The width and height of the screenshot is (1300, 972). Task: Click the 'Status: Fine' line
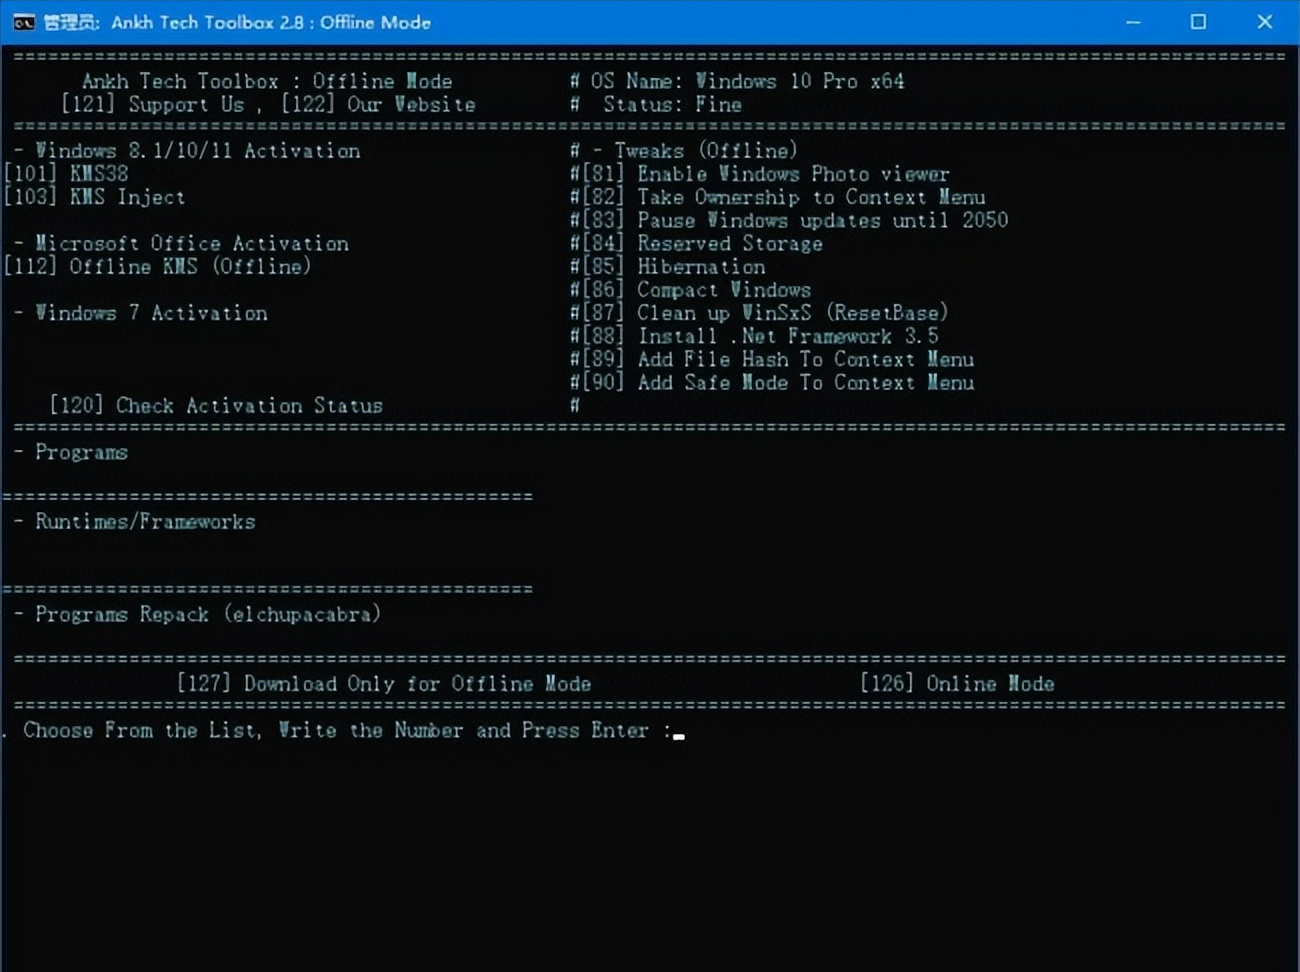coord(672,104)
